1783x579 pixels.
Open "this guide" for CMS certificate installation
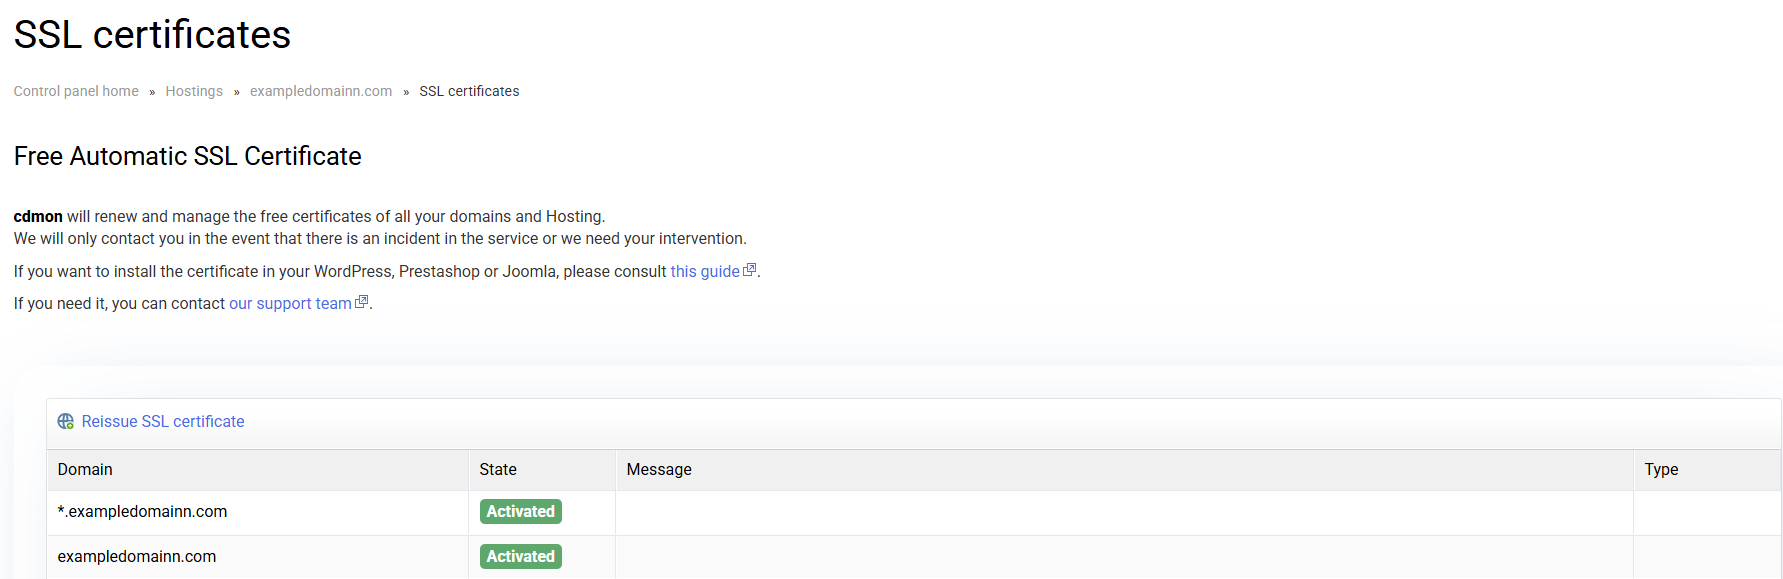[704, 272]
